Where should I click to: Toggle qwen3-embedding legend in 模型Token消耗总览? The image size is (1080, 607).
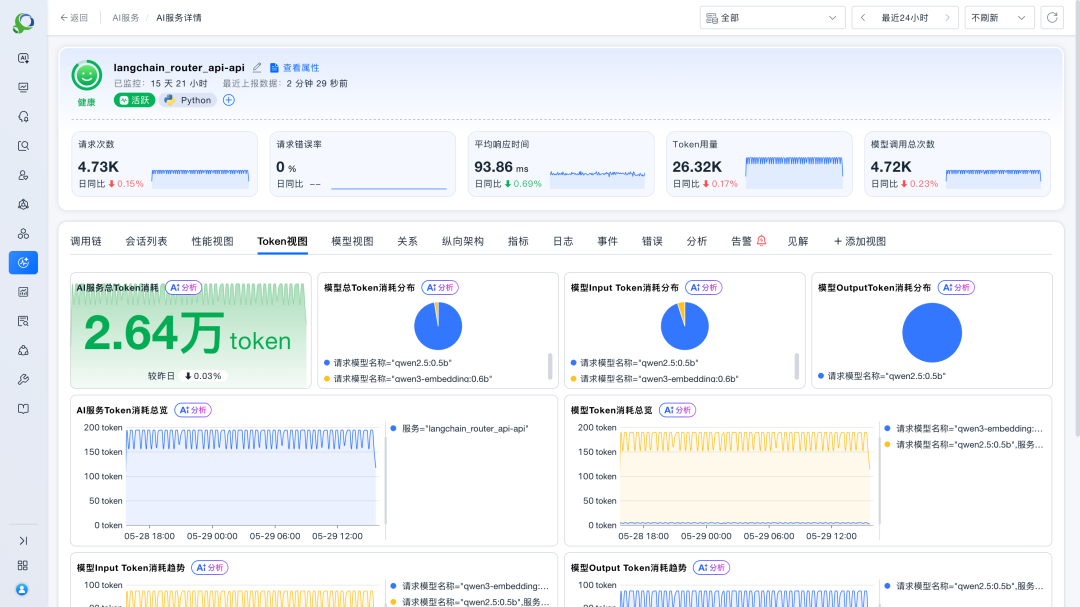click(964, 429)
